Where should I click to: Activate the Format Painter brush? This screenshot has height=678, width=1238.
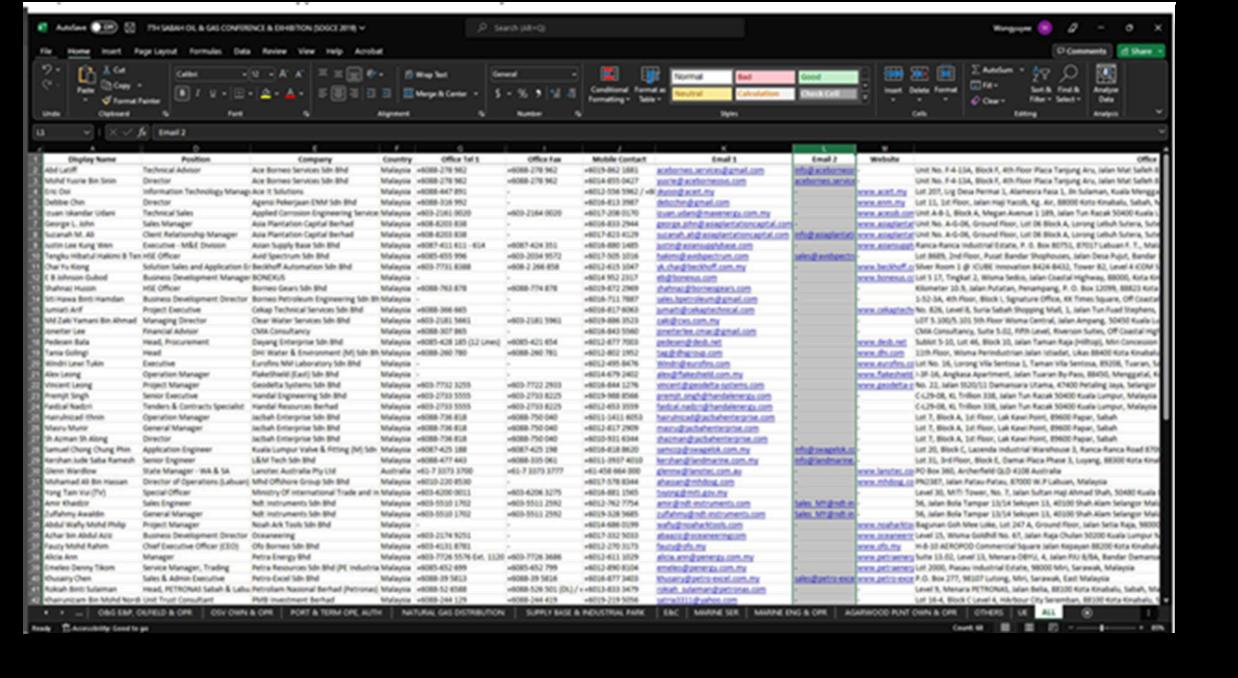[x=107, y=100]
